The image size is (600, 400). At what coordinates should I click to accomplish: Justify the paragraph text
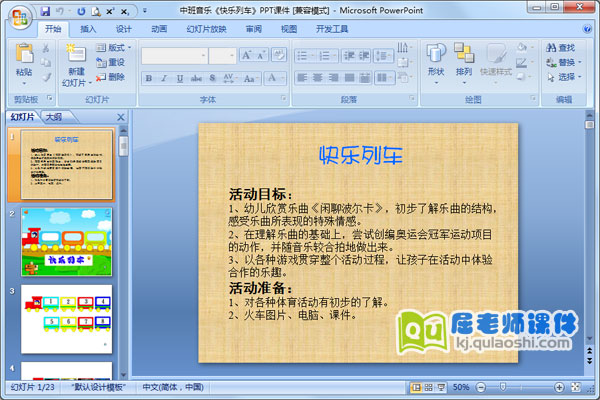[349, 78]
